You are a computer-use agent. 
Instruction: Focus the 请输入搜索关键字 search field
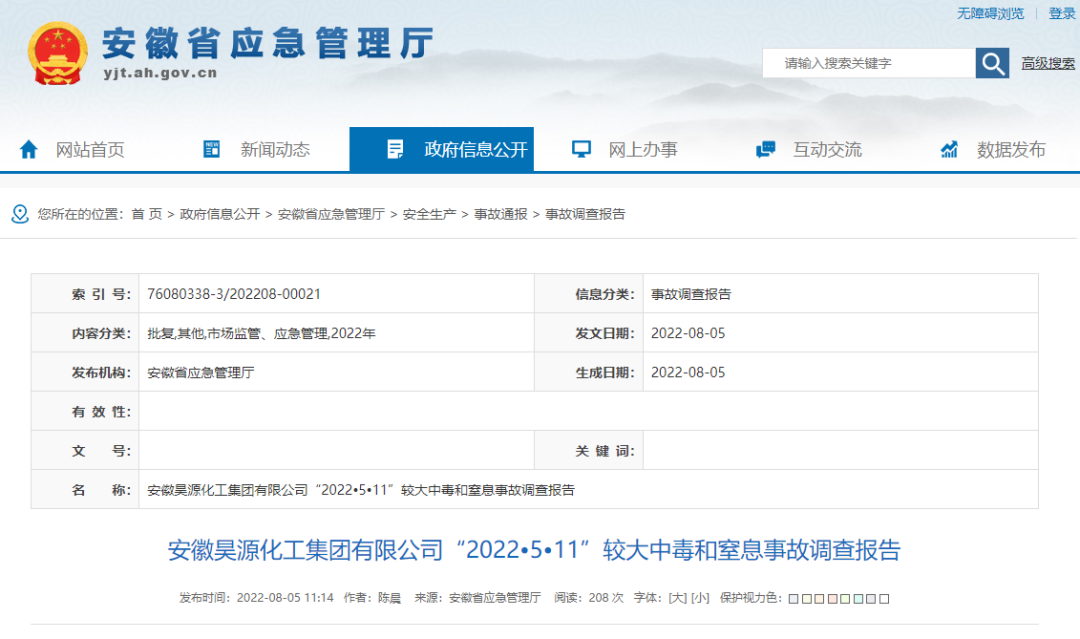pos(869,63)
